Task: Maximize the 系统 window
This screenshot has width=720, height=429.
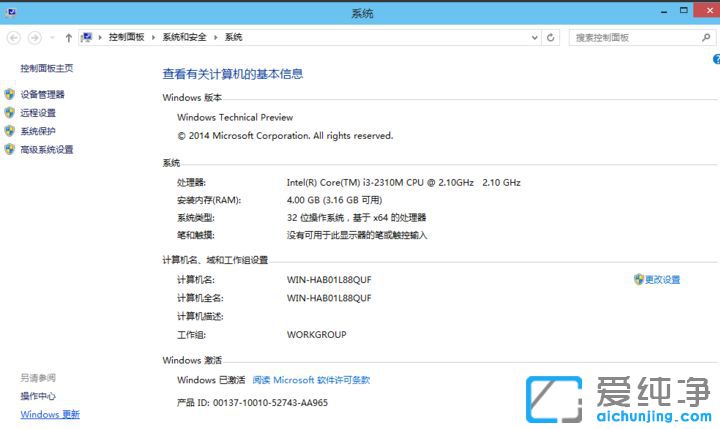Action: coord(683,11)
